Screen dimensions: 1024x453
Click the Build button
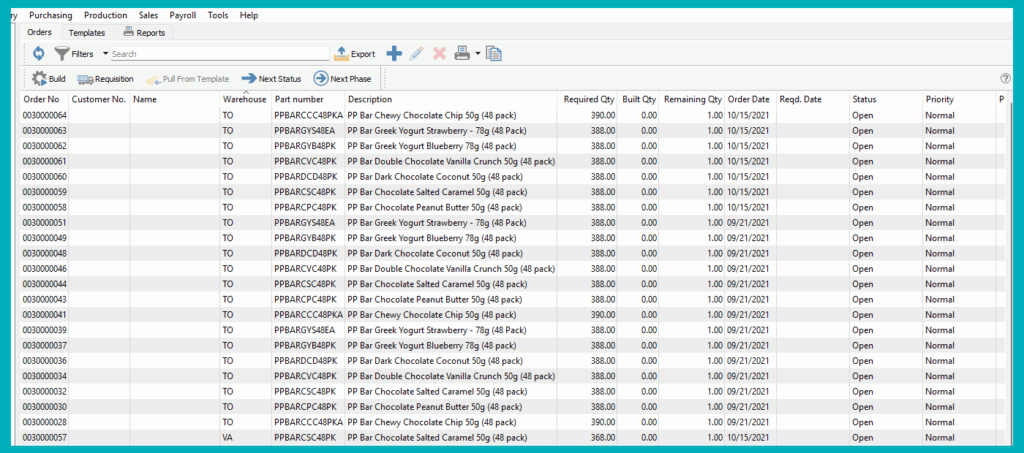(49, 79)
